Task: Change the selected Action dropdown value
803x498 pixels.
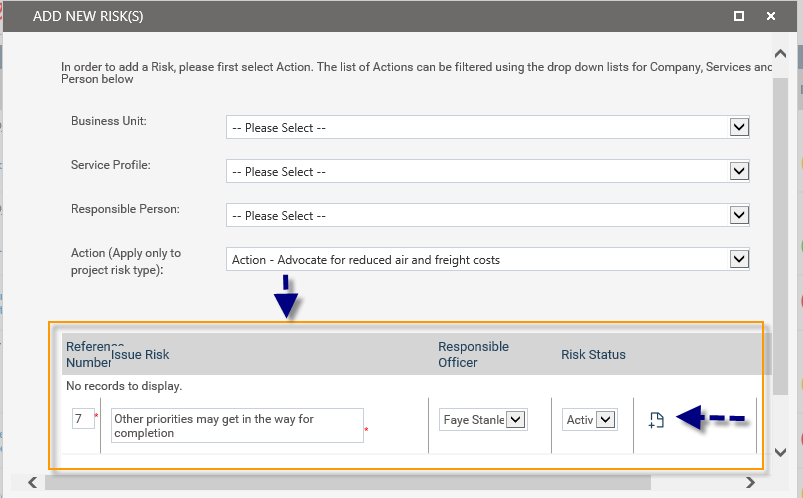Action: click(739, 259)
